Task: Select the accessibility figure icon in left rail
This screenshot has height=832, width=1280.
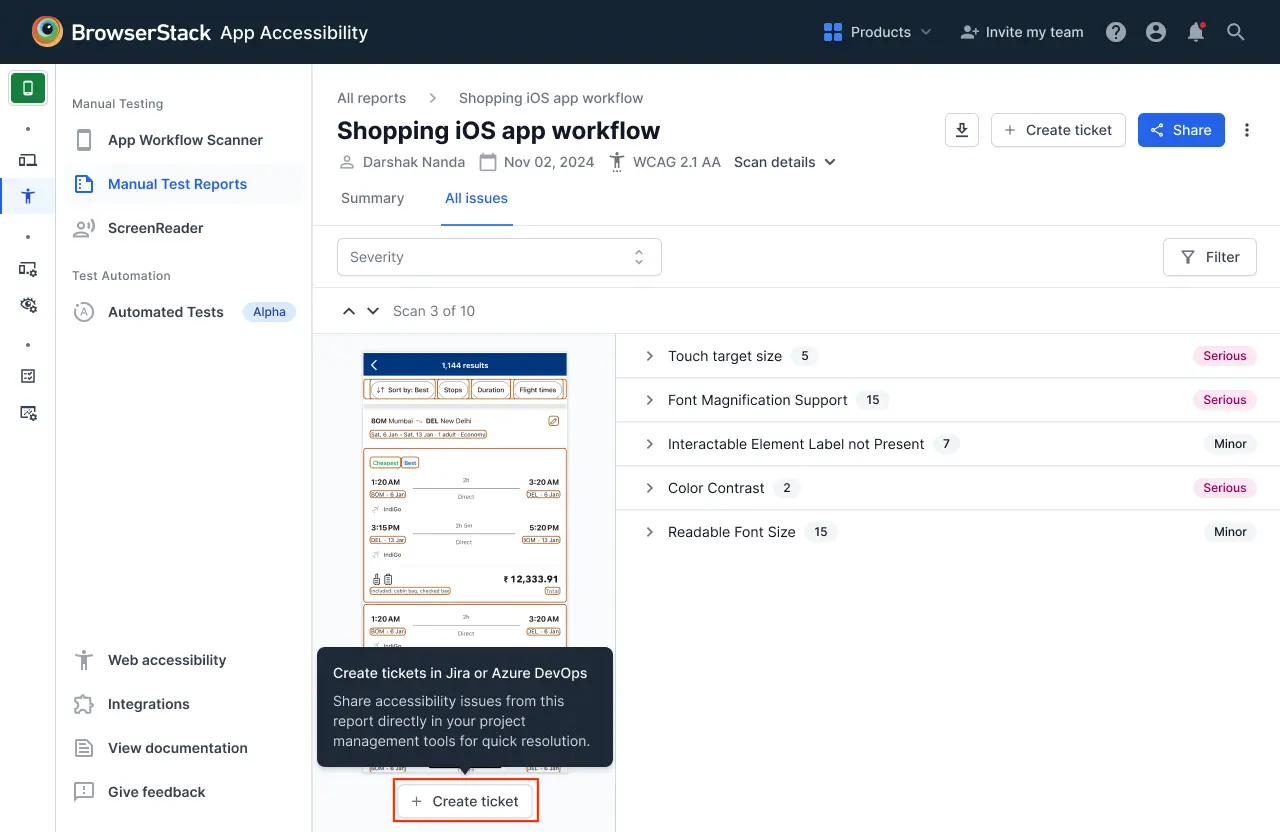Action: [28, 196]
